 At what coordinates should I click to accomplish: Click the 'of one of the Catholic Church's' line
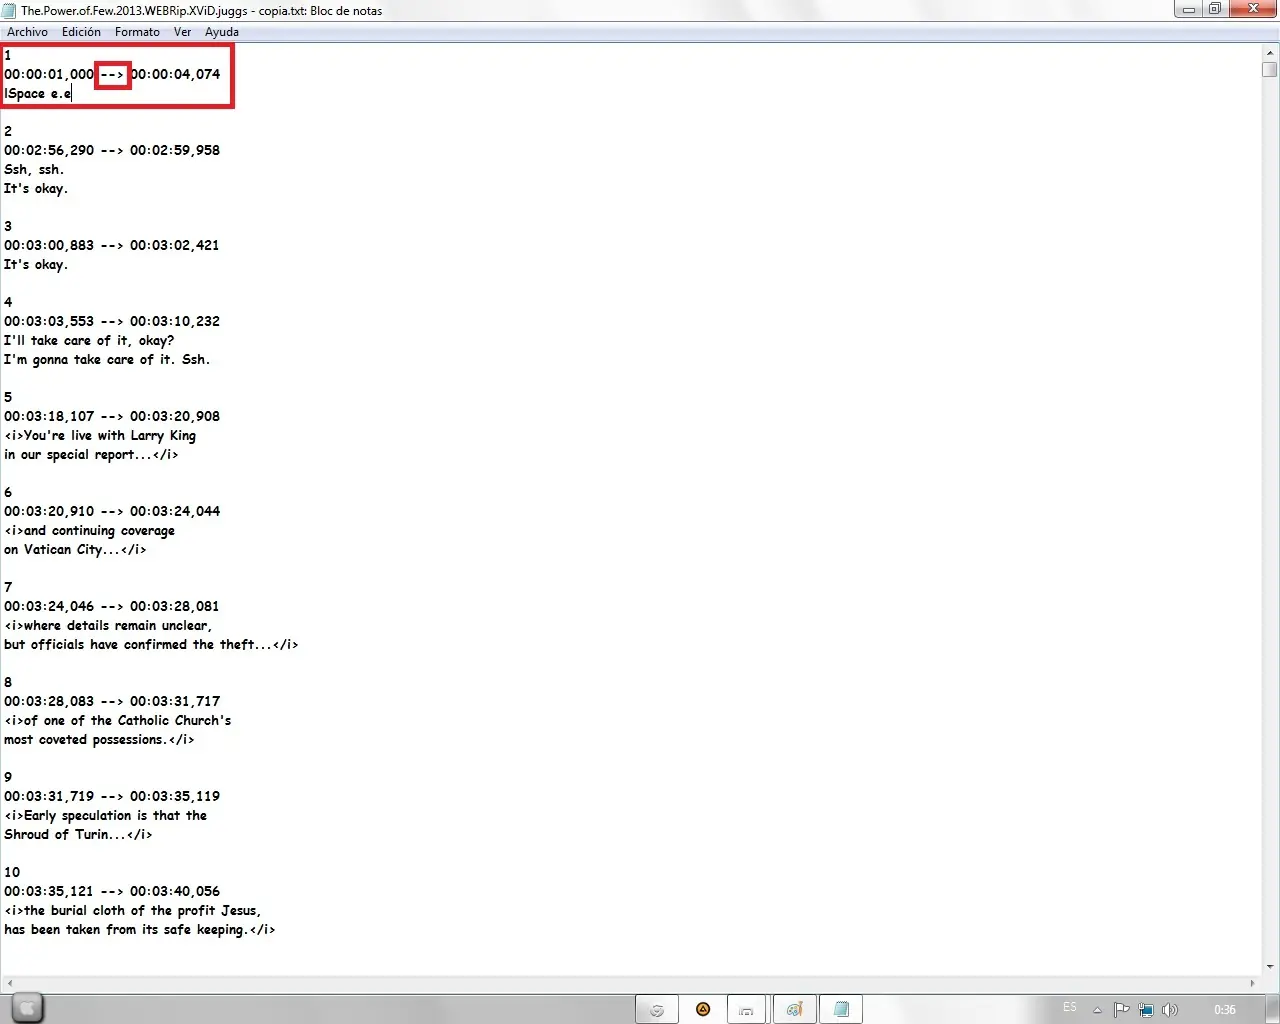tap(118, 720)
